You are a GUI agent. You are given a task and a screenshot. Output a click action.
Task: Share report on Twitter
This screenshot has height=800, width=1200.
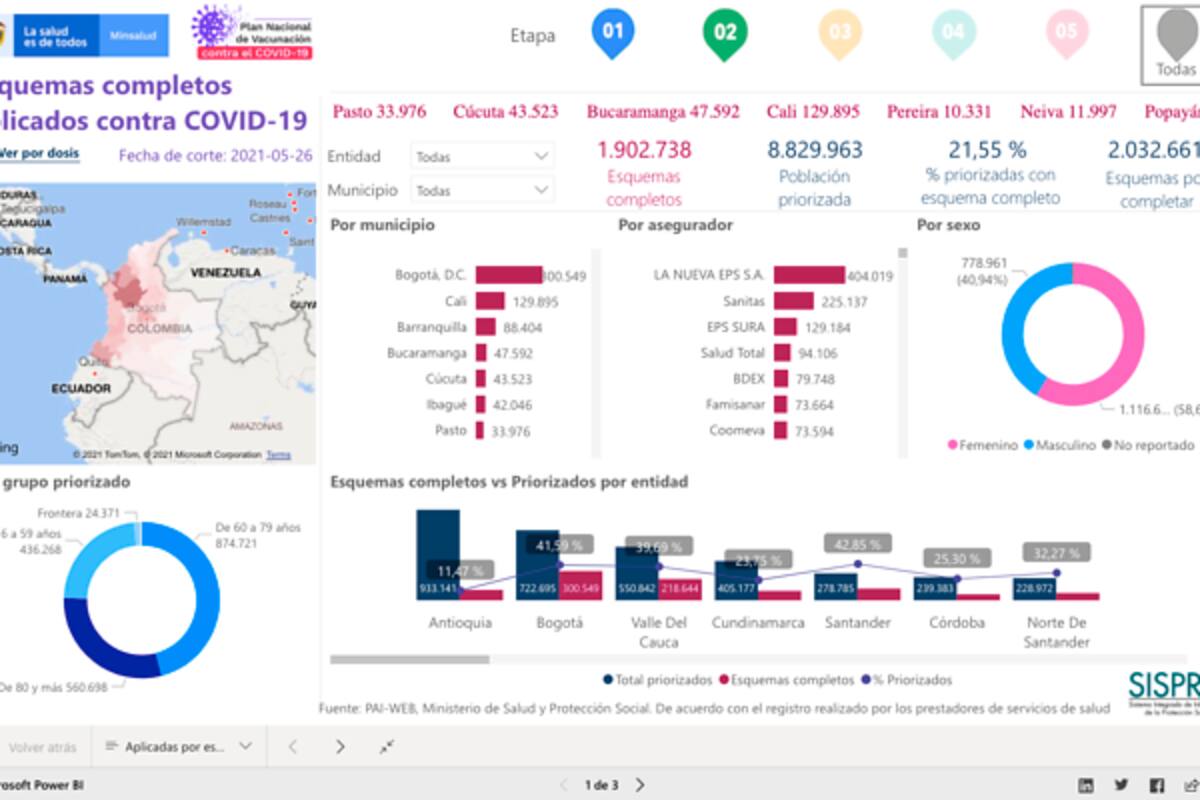[1121, 785]
